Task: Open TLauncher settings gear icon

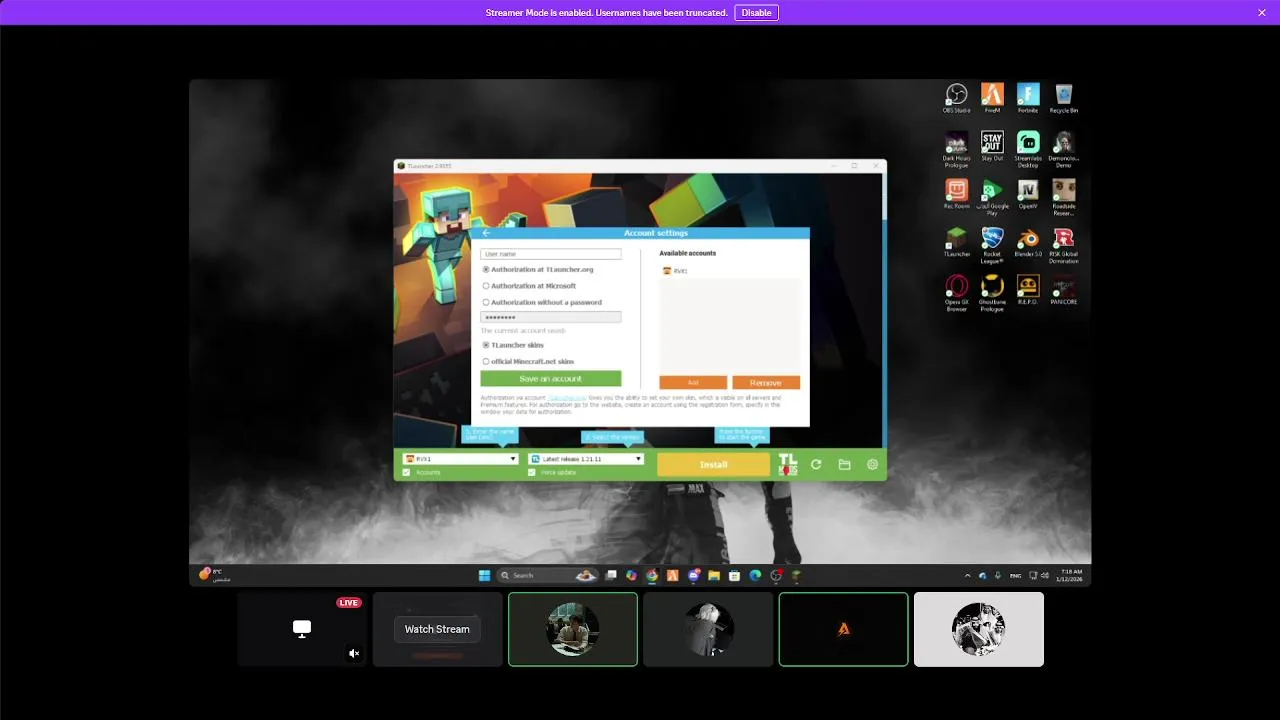Action: pos(872,464)
